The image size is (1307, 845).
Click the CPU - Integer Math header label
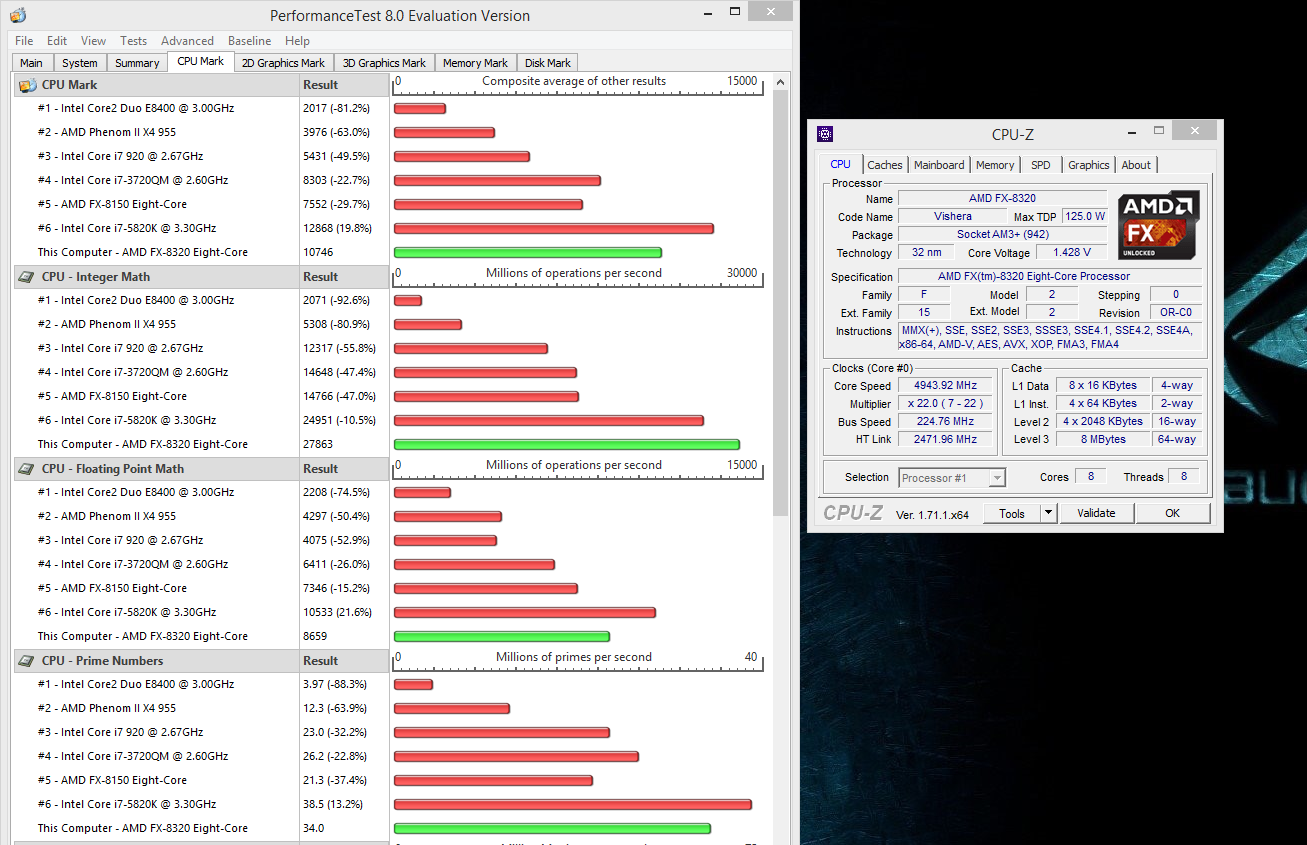point(96,277)
